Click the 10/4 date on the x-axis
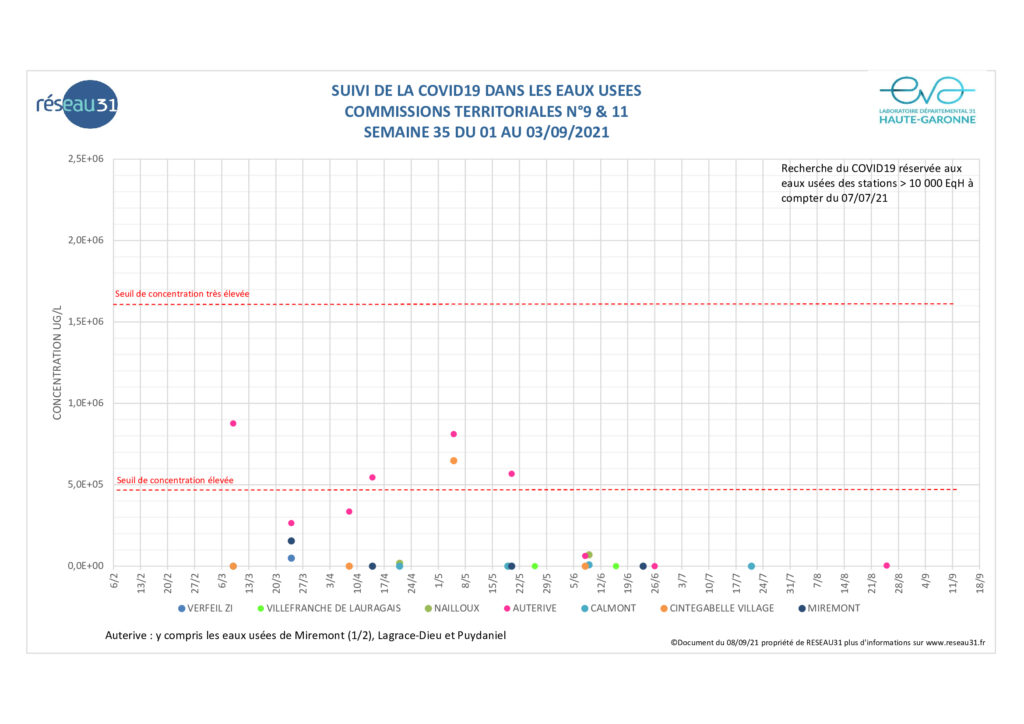 (357, 583)
